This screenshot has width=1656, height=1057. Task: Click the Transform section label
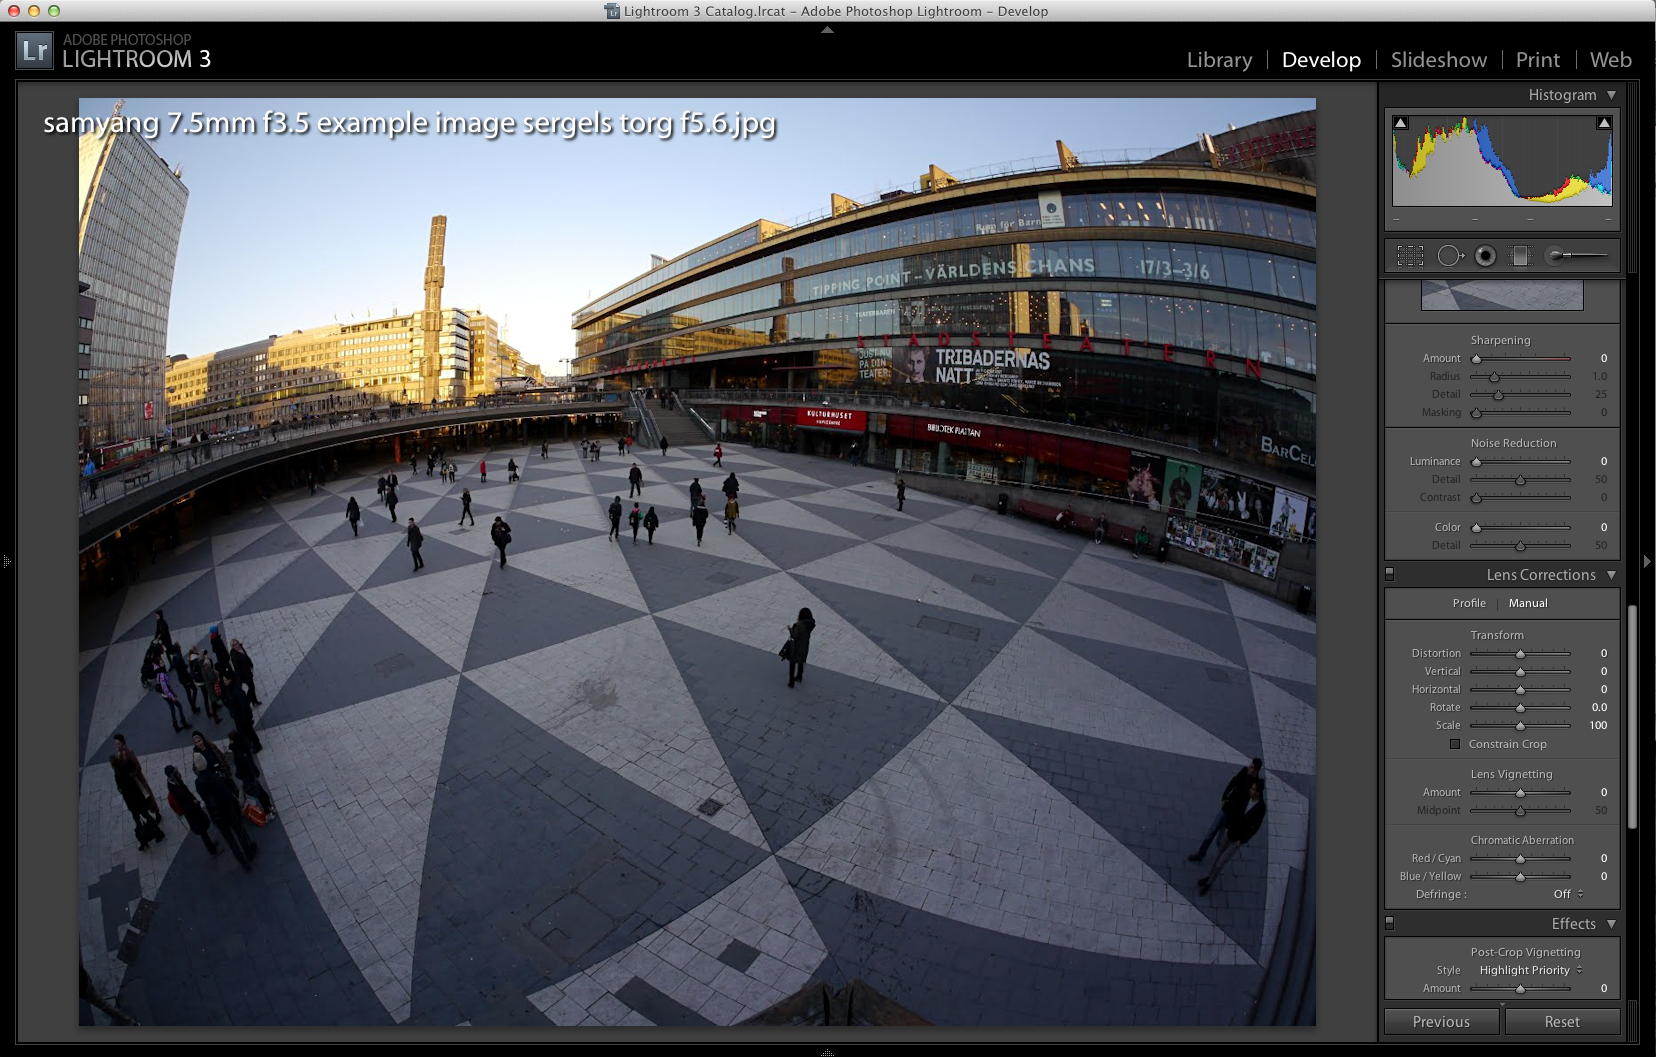click(1497, 635)
